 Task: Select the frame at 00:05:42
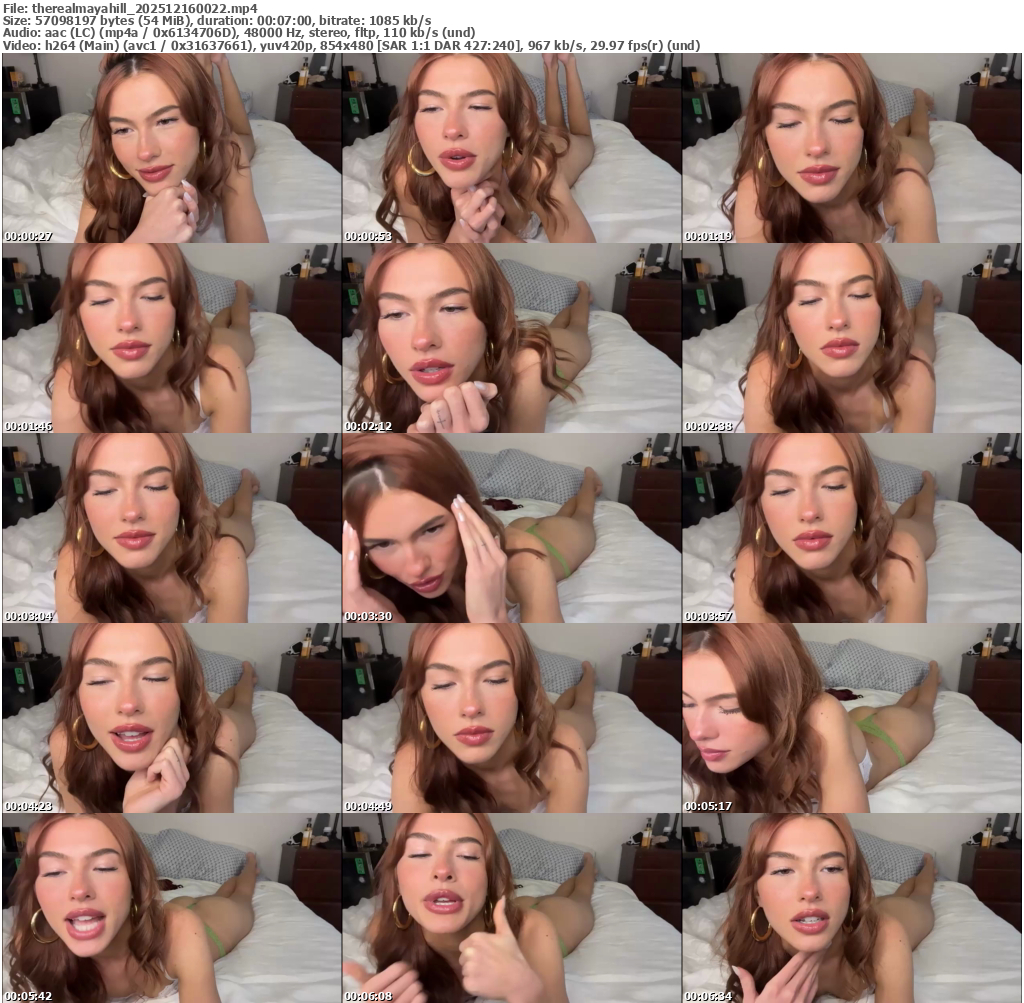tap(171, 908)
